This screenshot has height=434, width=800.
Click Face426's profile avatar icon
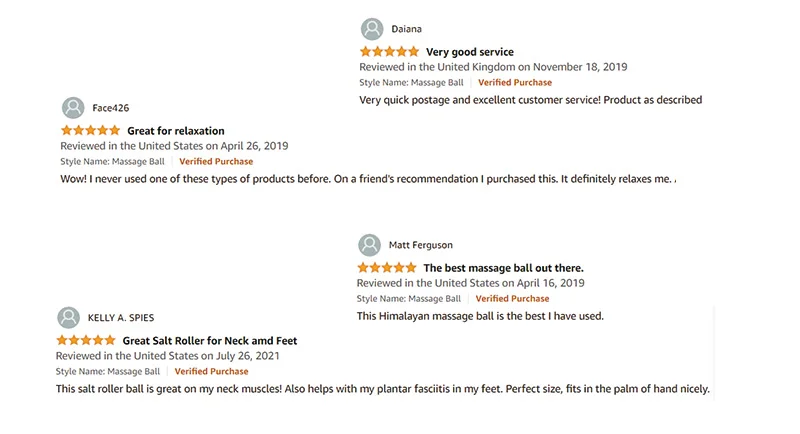pos(73,108)
